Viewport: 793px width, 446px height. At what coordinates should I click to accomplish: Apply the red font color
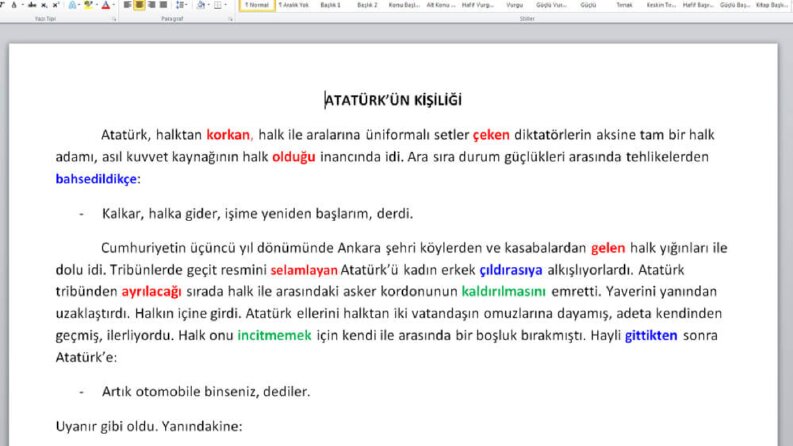click(106, 5)
